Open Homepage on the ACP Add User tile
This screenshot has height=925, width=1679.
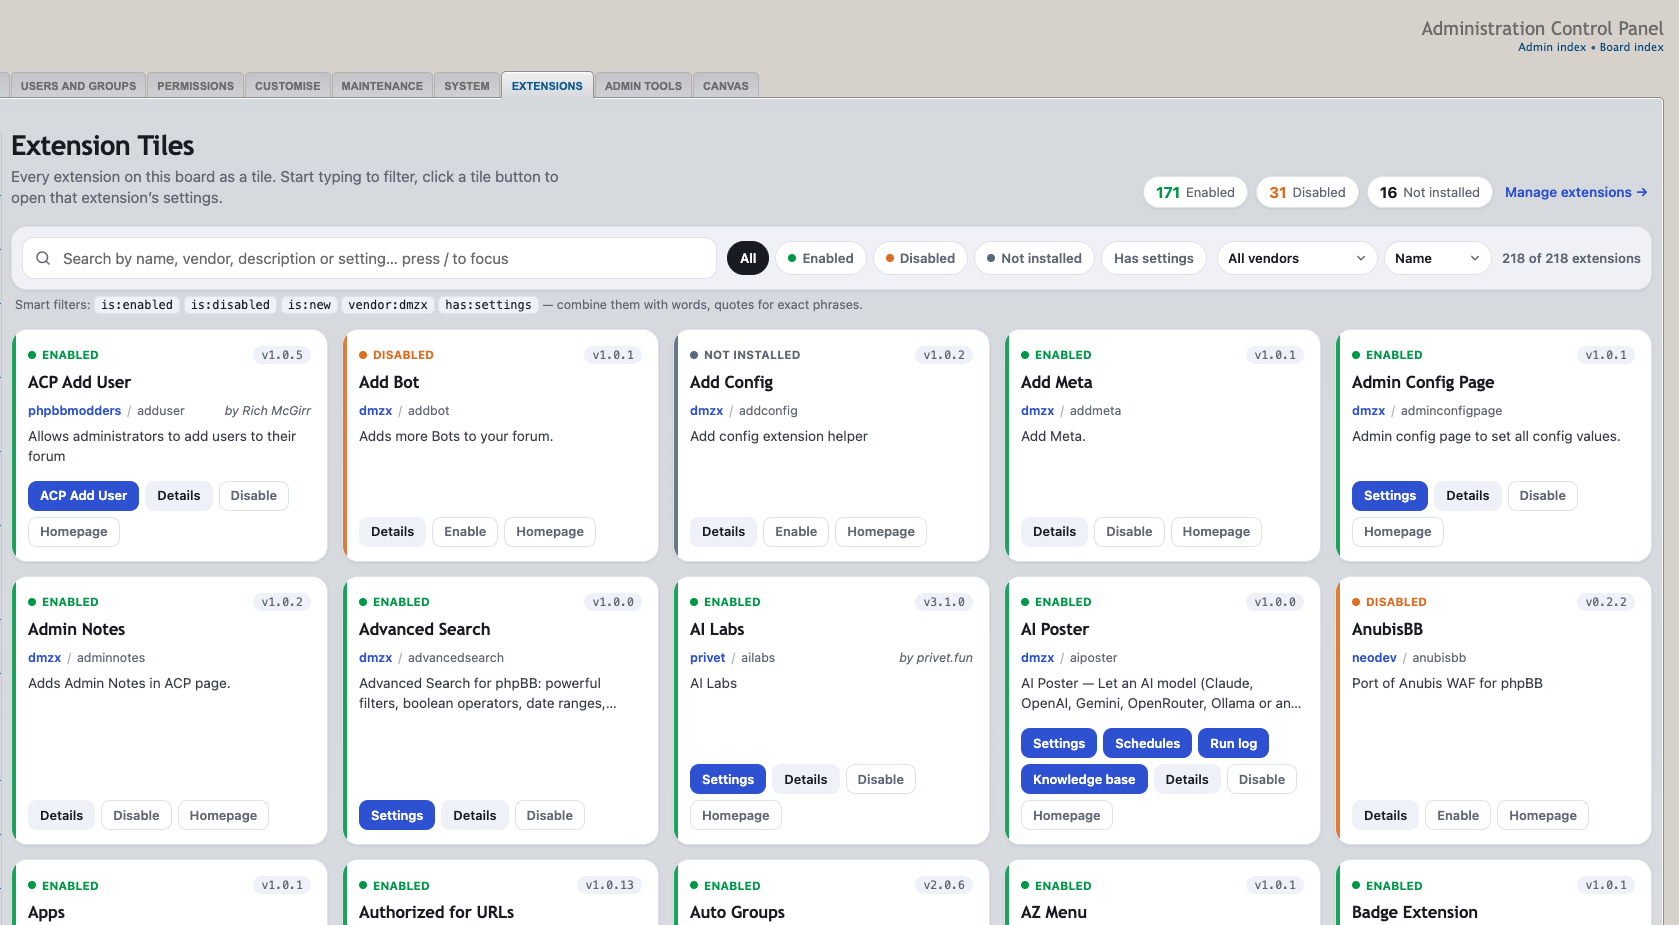(x=74, y=532)
